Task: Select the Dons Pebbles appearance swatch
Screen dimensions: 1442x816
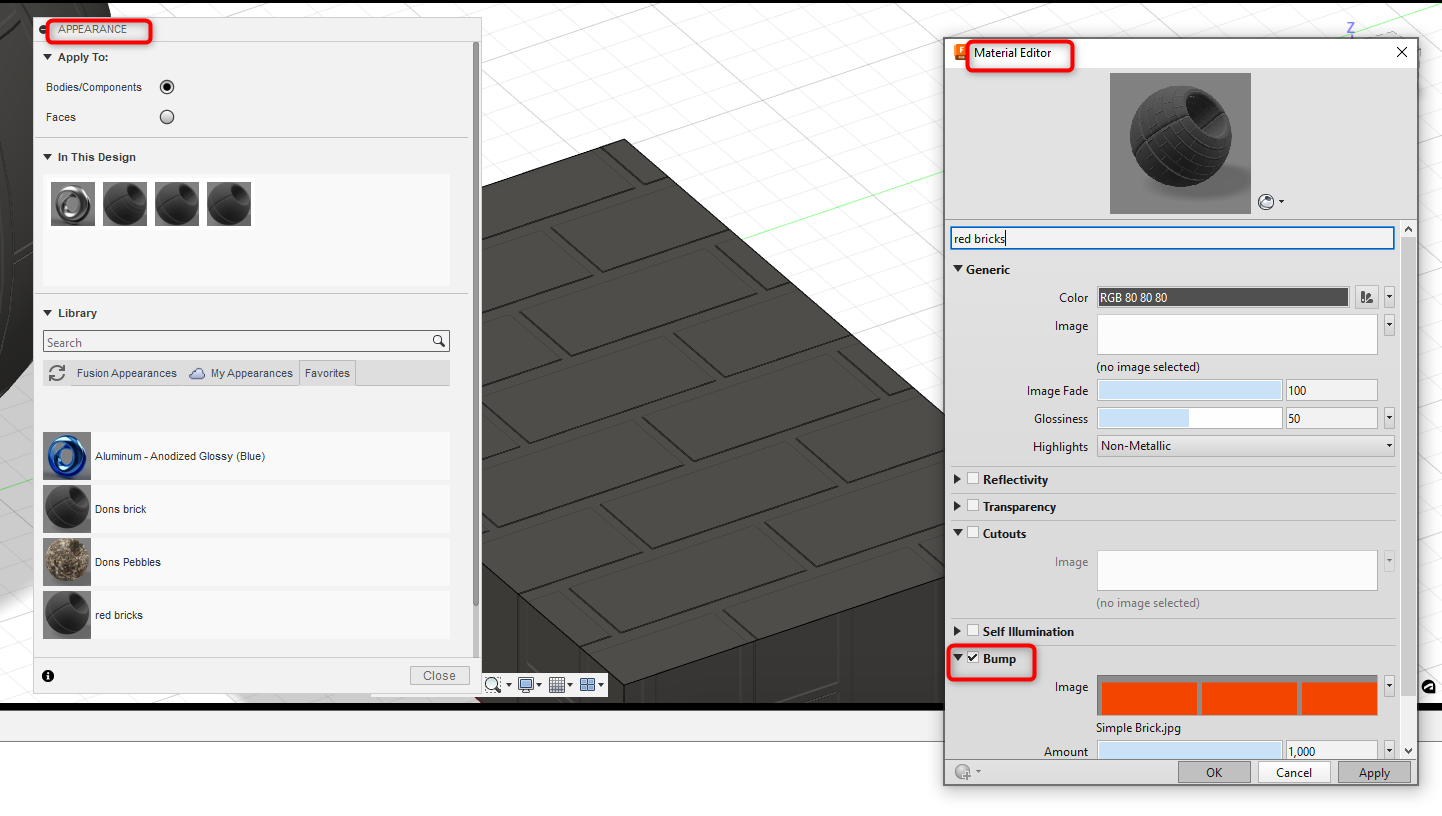Action: click(66, 561)
